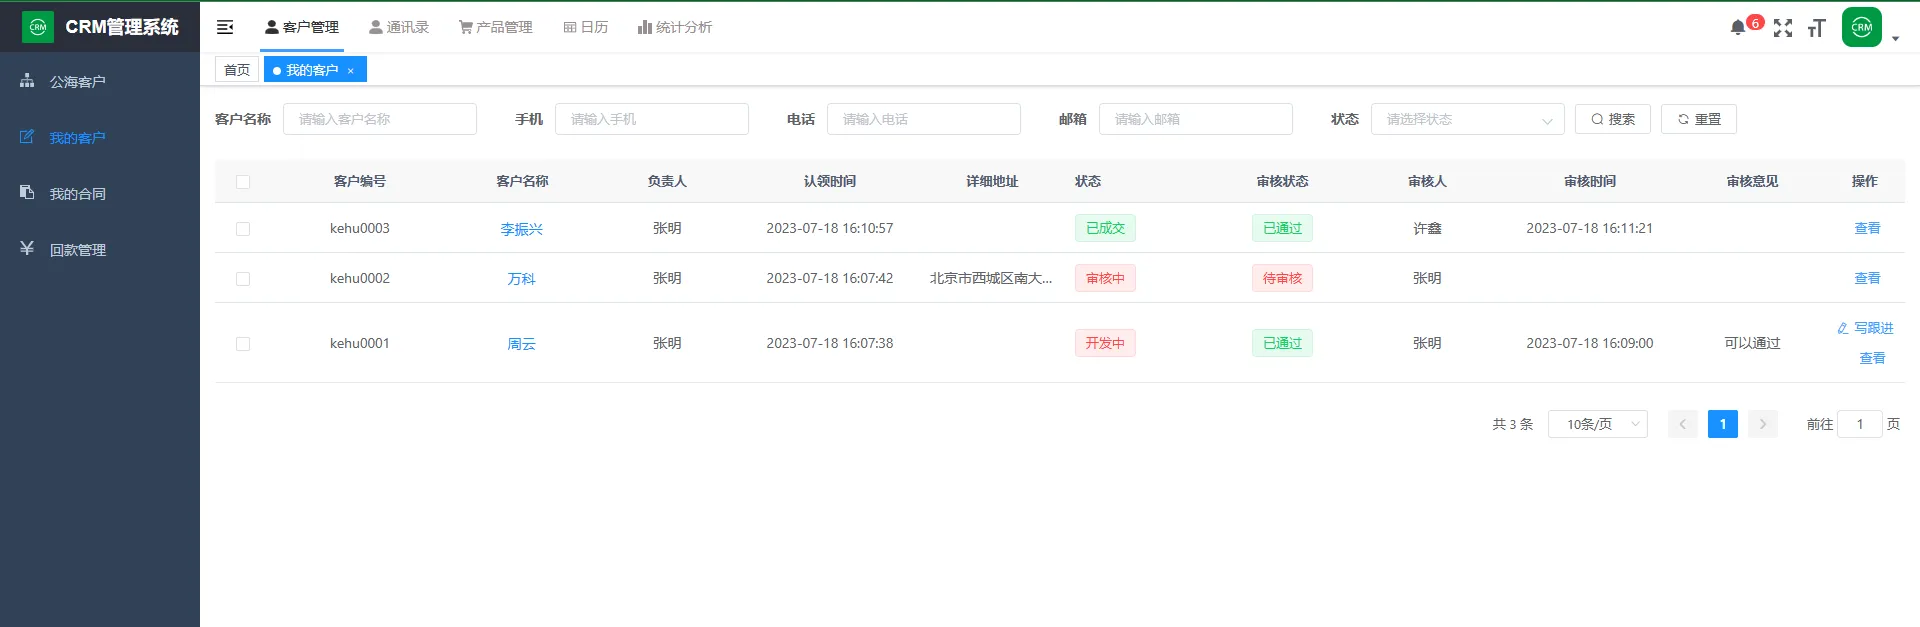
Task: Select the 产品管理 top menu
Action: tap(496, 27)
